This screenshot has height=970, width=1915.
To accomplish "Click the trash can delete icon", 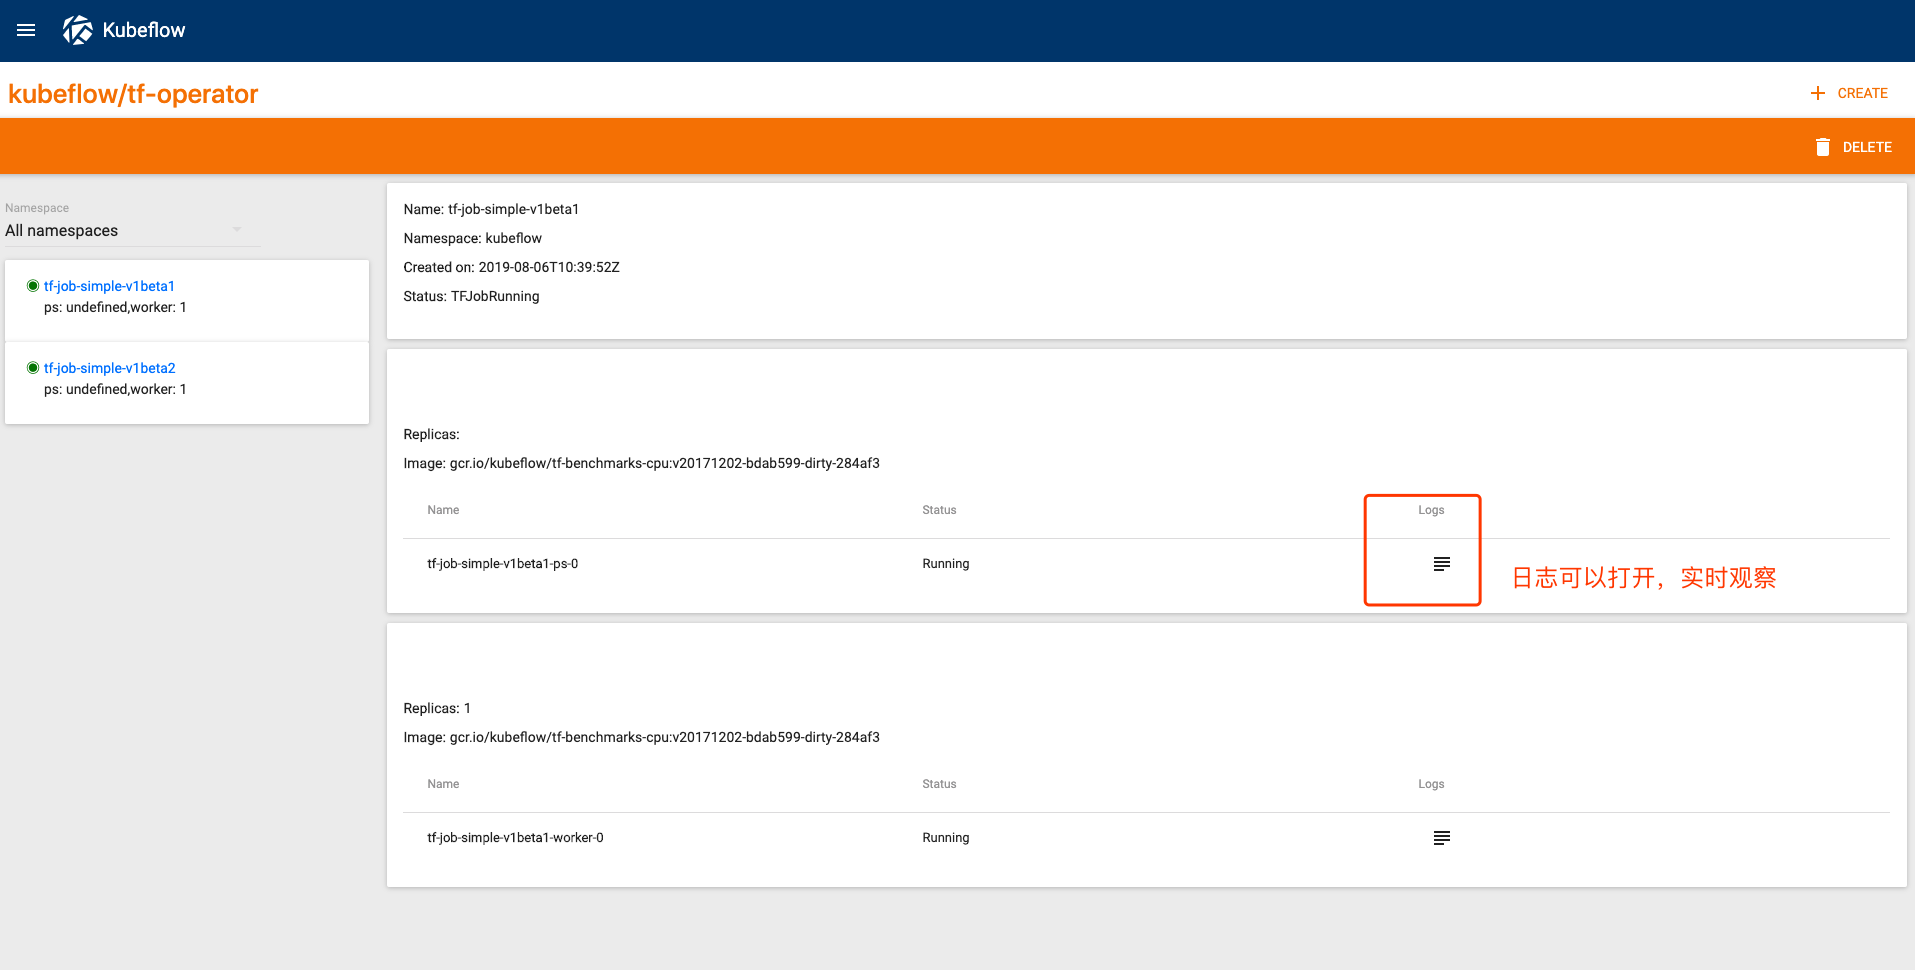I will [1822, 147].
